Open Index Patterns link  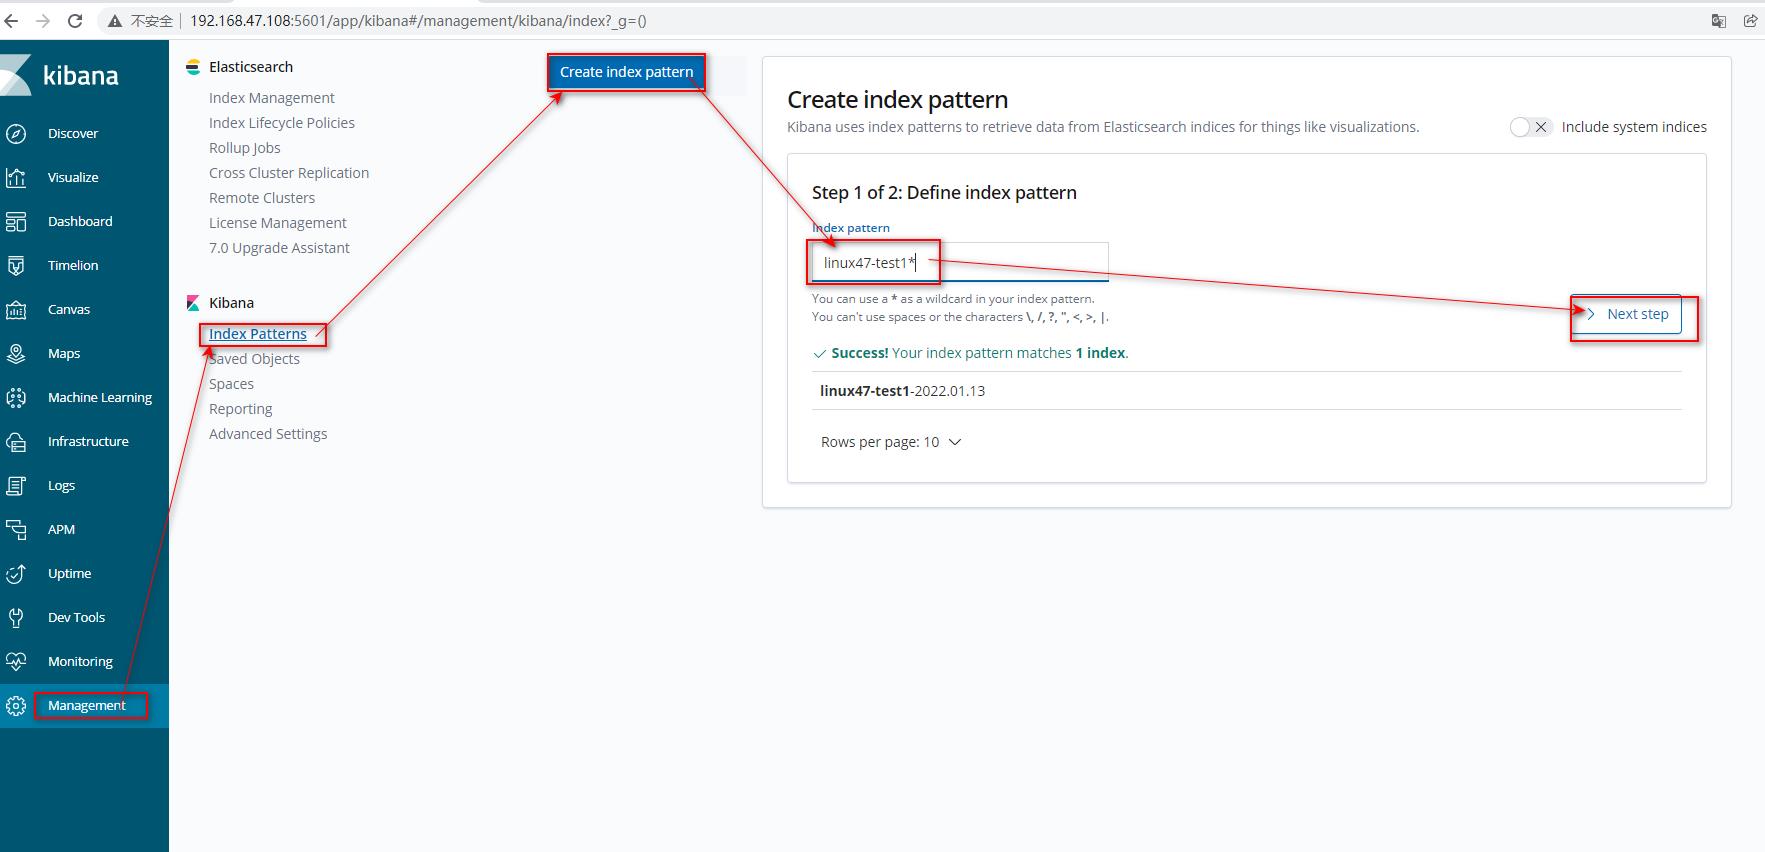258,334
